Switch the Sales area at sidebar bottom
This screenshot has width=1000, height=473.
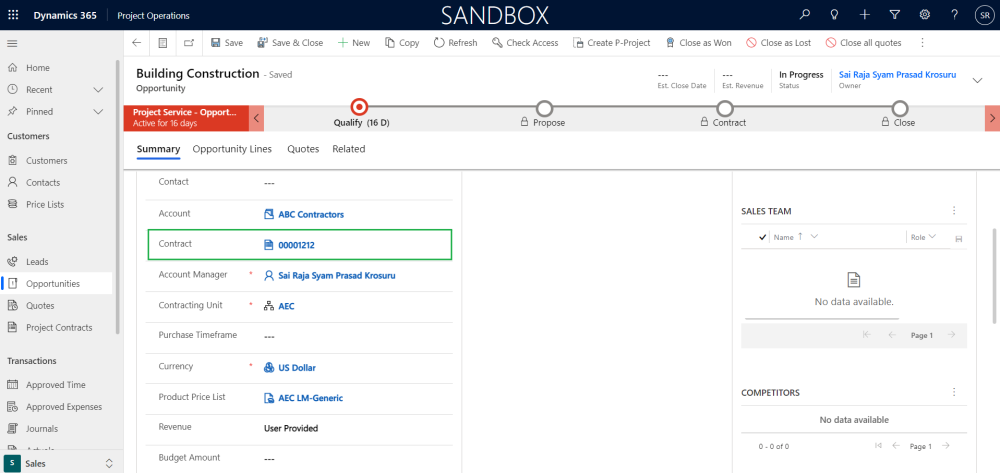[60, 463]
